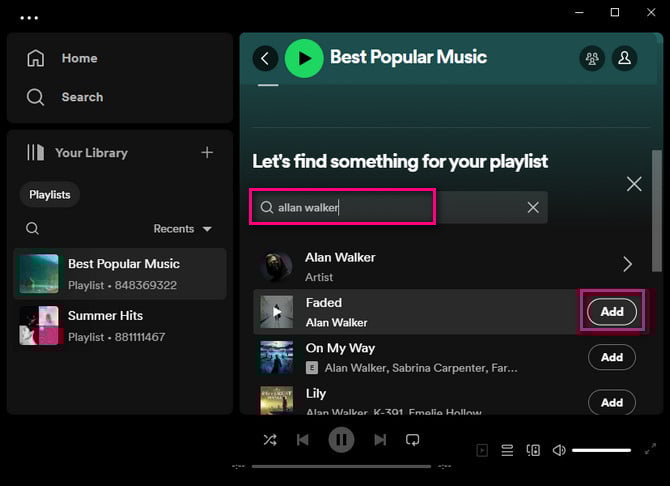Click the Faded song title

323,303
